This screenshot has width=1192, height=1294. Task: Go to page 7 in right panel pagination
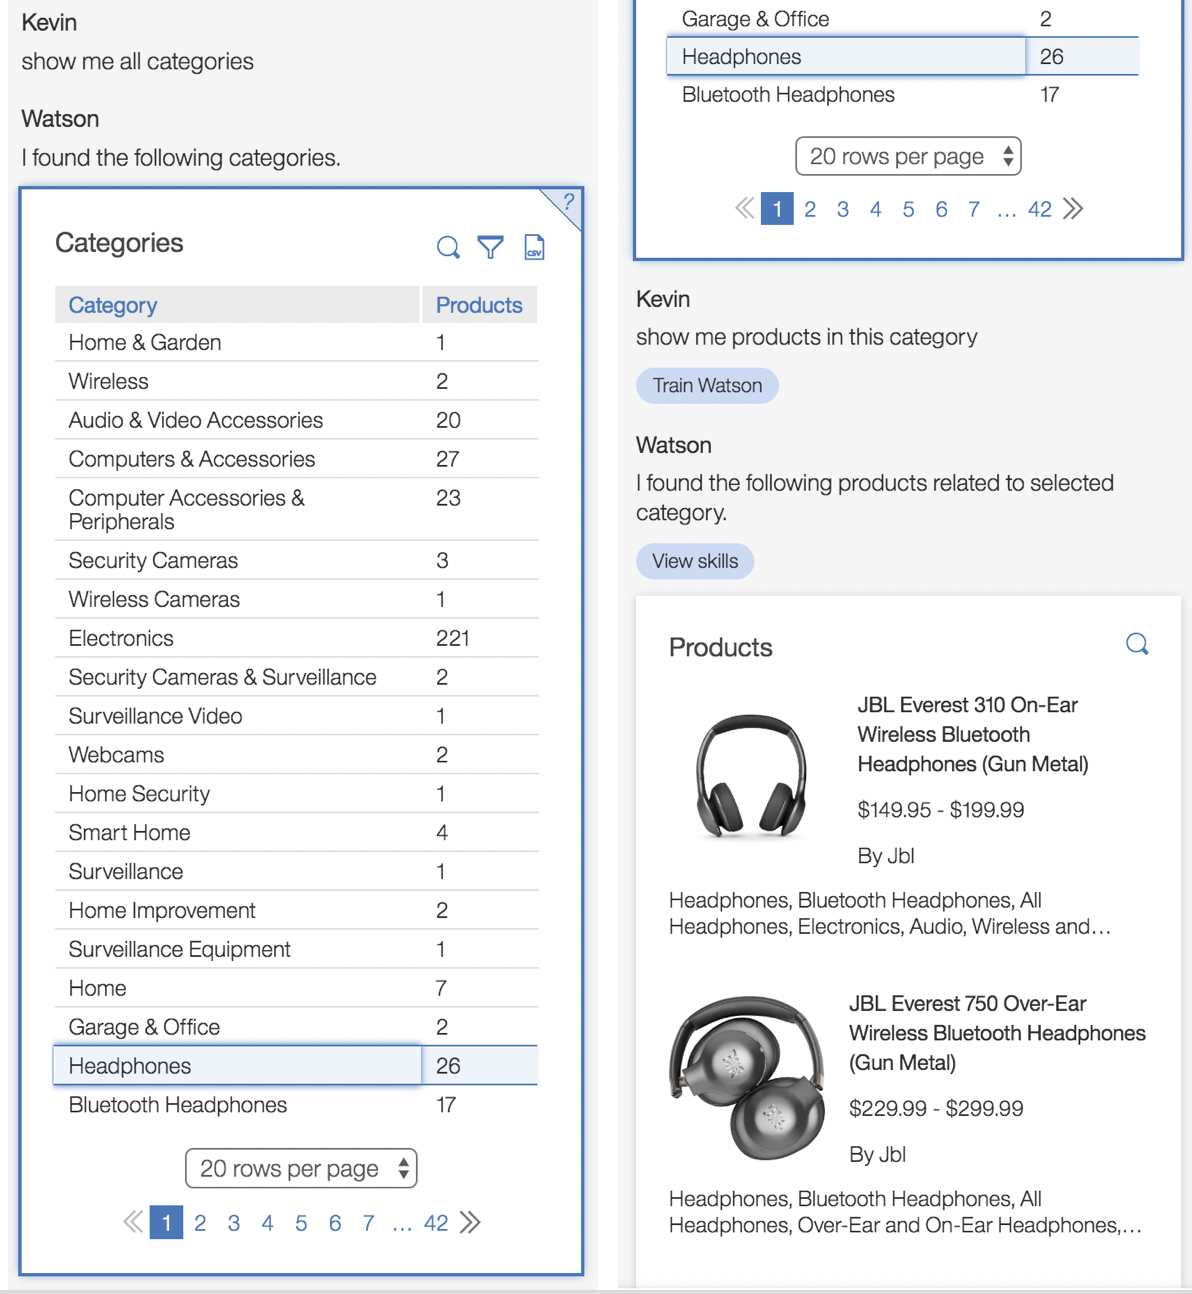pyautogui.click(x=974, y=209)
